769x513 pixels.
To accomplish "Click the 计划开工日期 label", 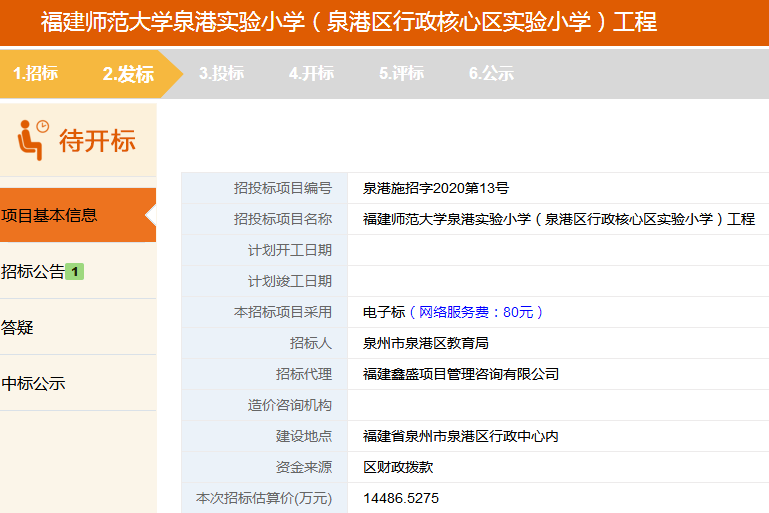I will coord(290,250).
